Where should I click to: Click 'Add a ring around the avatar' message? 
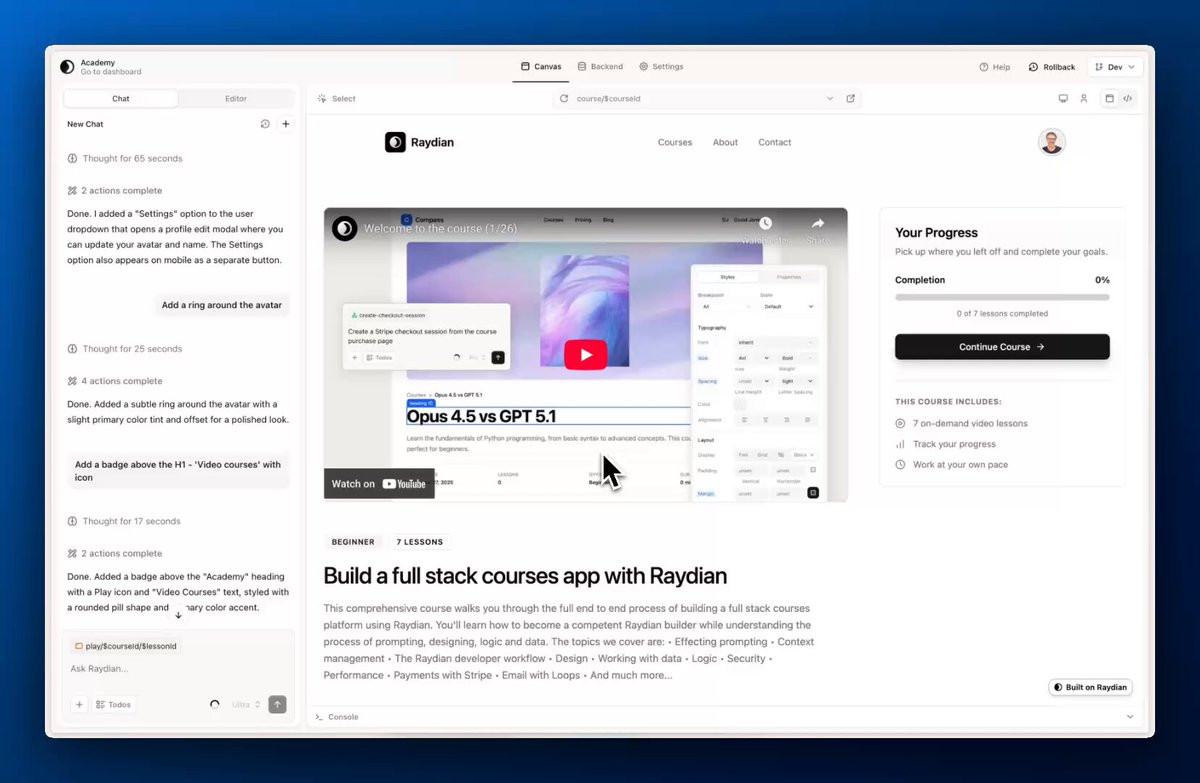tap(222, 305)
